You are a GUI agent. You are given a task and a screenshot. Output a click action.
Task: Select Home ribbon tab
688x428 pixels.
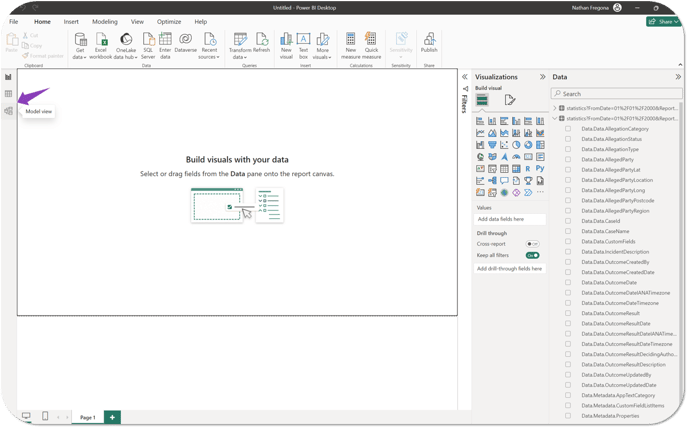tap(42, 22)
